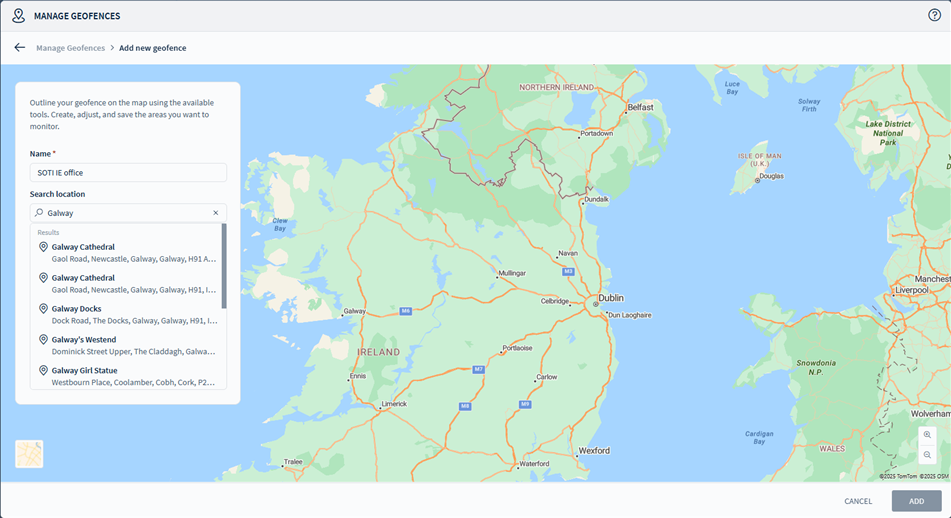The image size is (951, 518).
Task: Click the Dublin marker on the map
Action: point(595,304)
